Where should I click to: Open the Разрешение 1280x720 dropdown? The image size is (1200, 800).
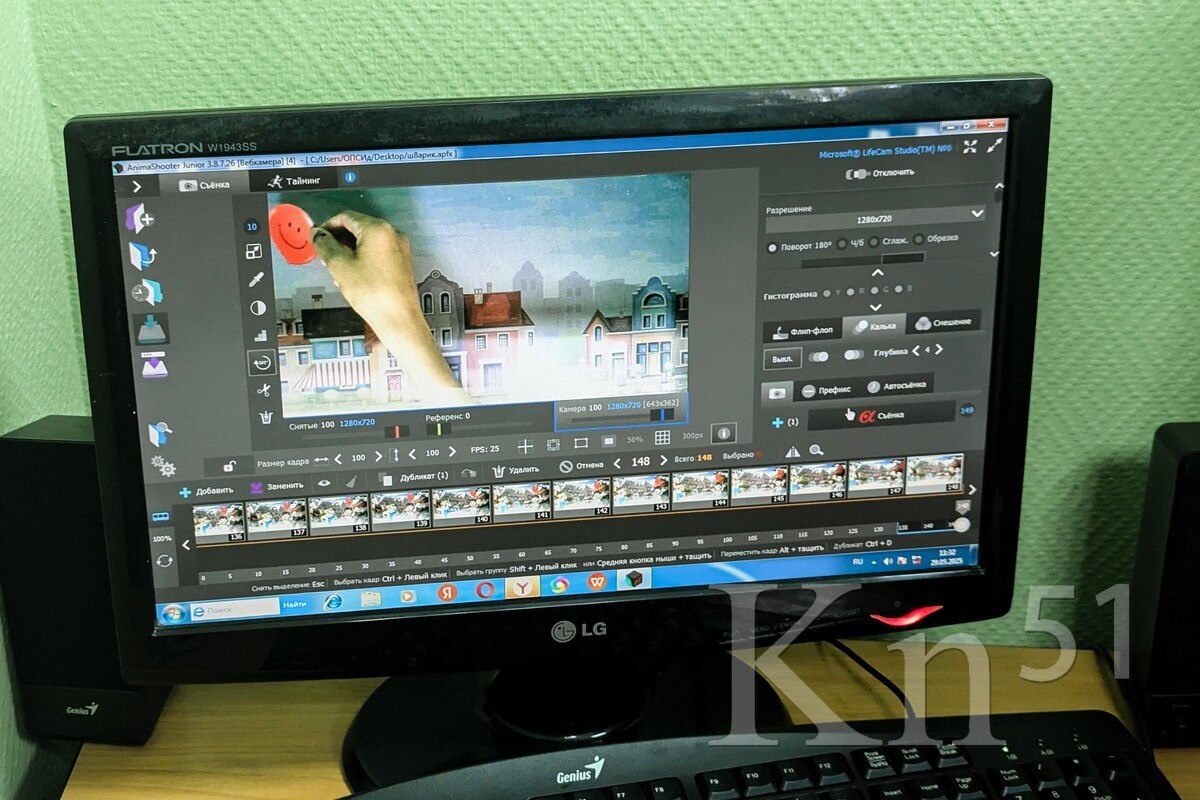click(875, 217)
